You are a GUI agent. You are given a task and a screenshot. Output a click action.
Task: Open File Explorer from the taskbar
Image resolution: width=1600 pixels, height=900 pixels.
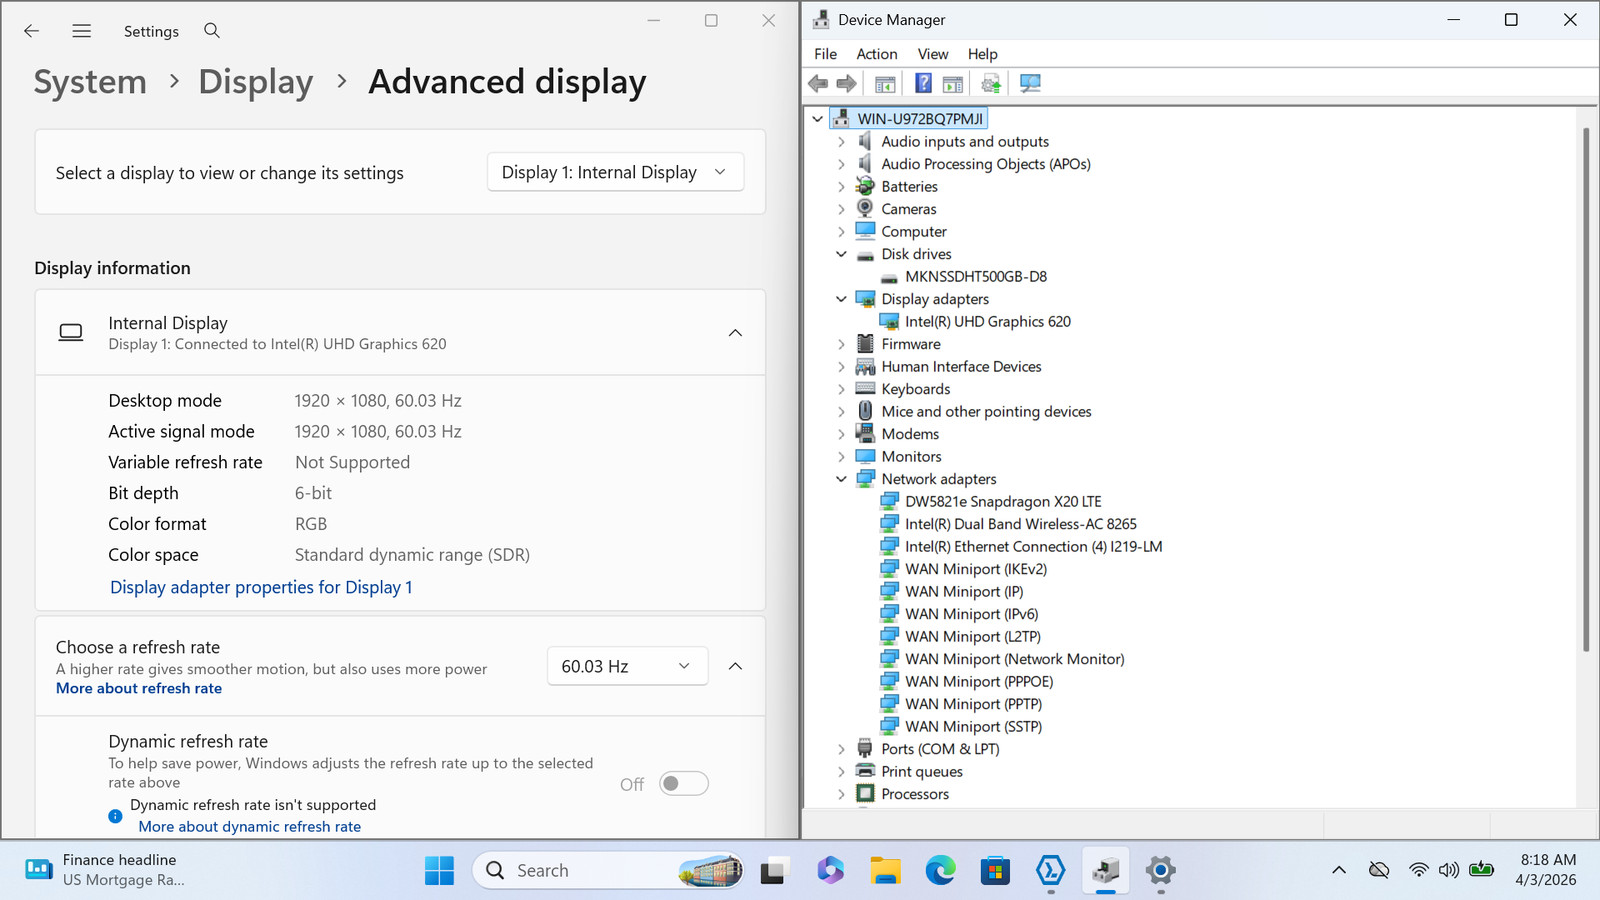pyautogui.click(x=885, y=871)
